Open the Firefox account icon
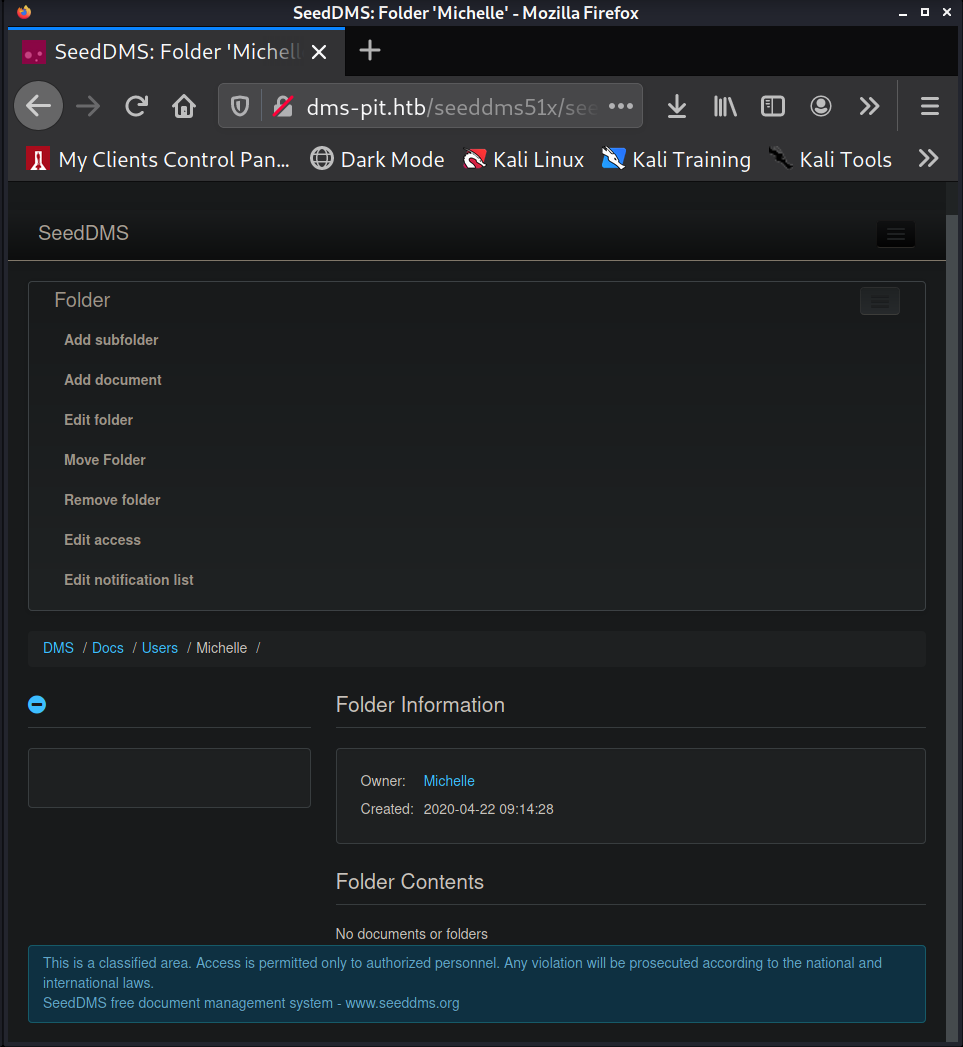 821,106
